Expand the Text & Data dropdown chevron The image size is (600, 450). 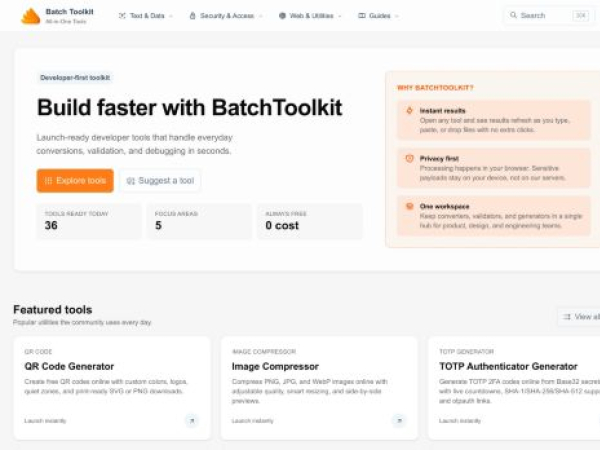click(x=171, y=16)
